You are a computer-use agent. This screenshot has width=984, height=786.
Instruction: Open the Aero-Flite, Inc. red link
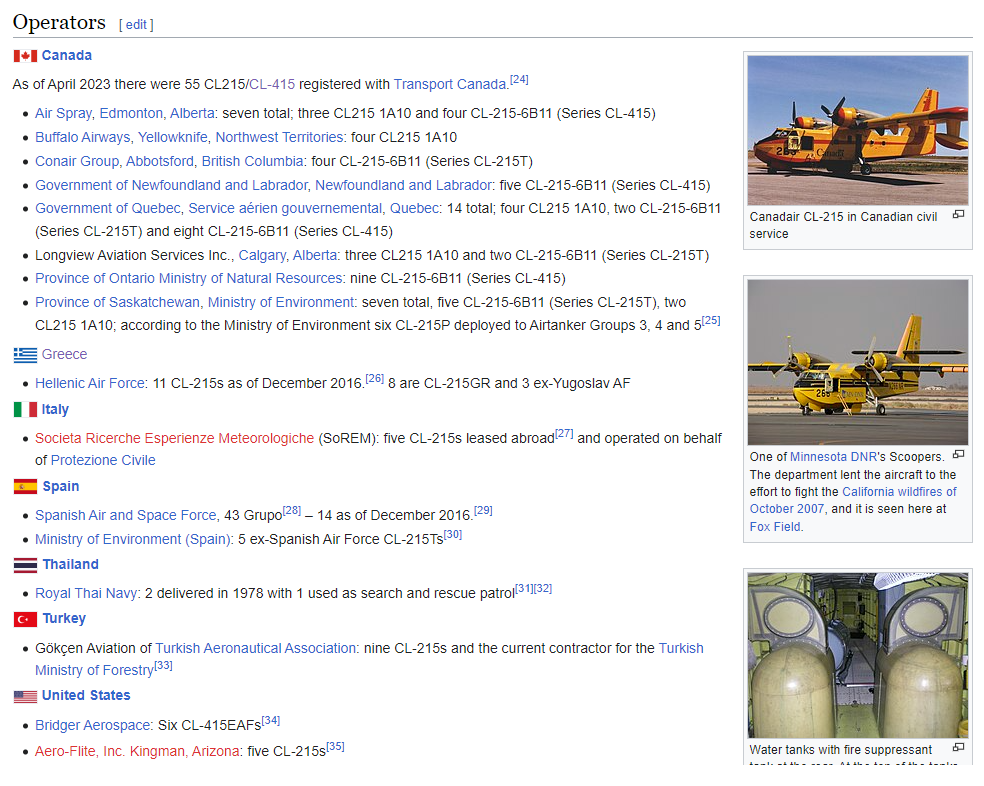pyautogui.click(x=79, y=751)
